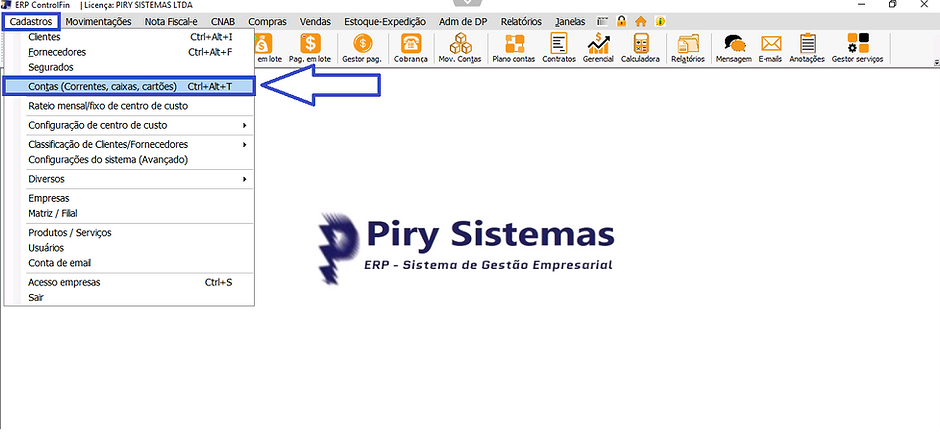
Task: Open the Gerencial chart icon
Action: (598, 48)
